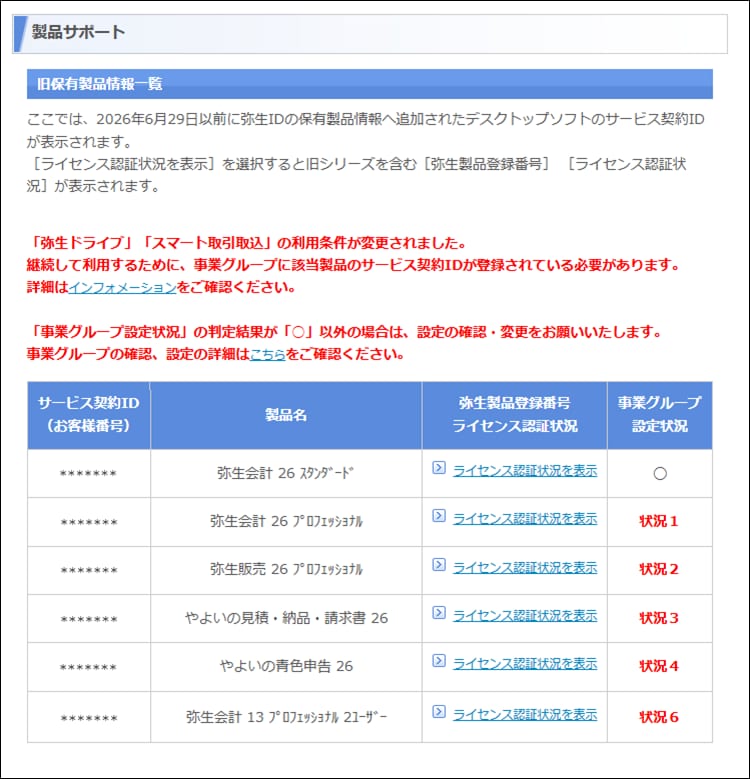The image size is (750, 779).
Task: Click masked ID in やよいの青色申告 26 row
Action: point(88,667)
